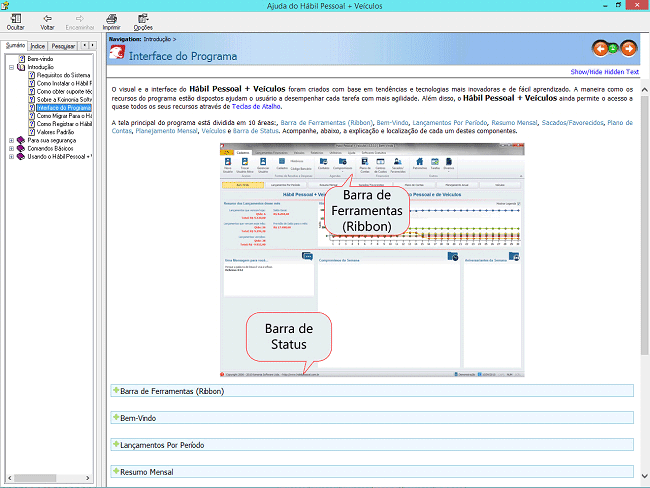Click the Valores Padrão page icon
This screenshot has width=650, height=488.
click(32, 132)
